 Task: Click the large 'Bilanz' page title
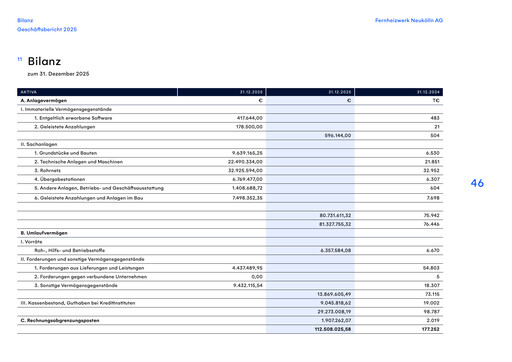44,61
